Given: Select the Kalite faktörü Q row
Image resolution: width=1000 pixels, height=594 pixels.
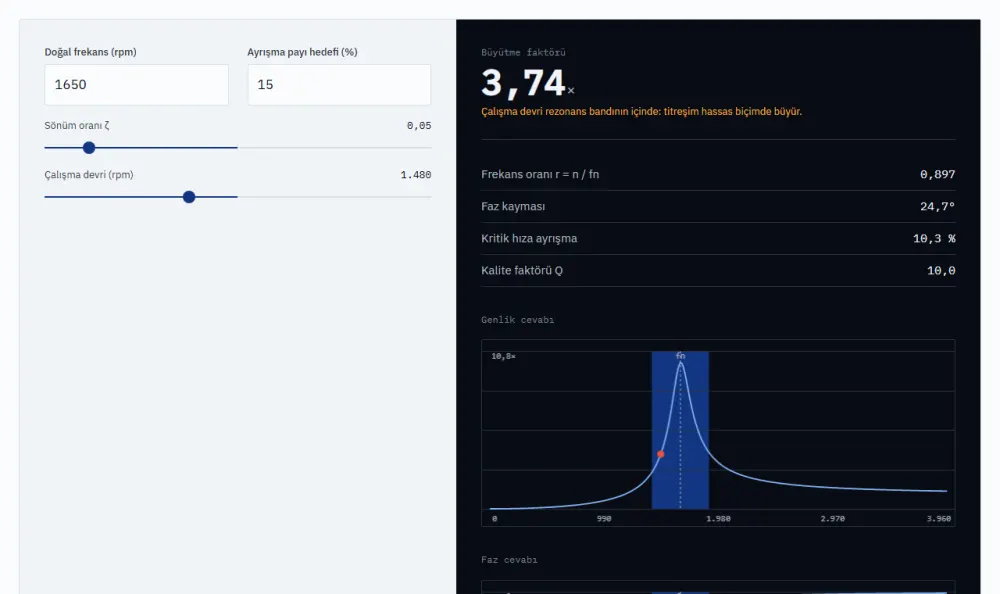Looking at the screenshot, I should click(718, 271).
